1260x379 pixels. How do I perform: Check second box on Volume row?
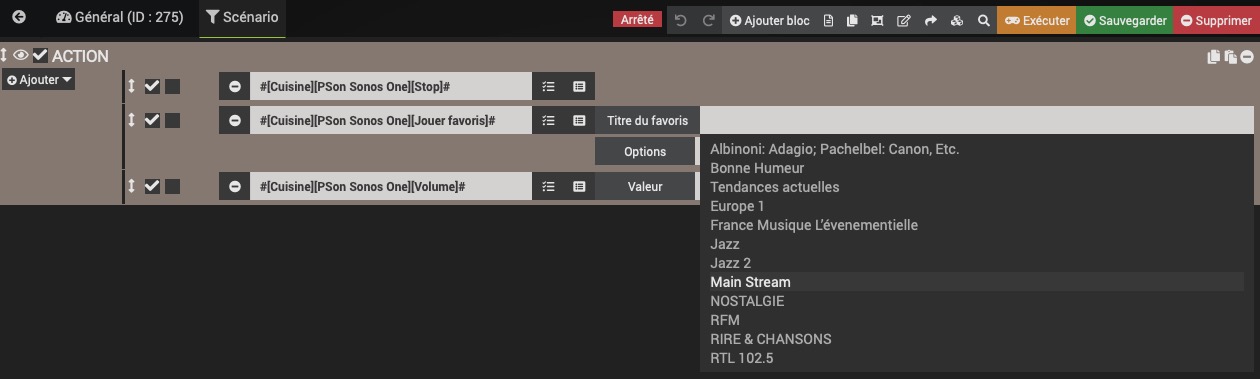coord(172,186)
